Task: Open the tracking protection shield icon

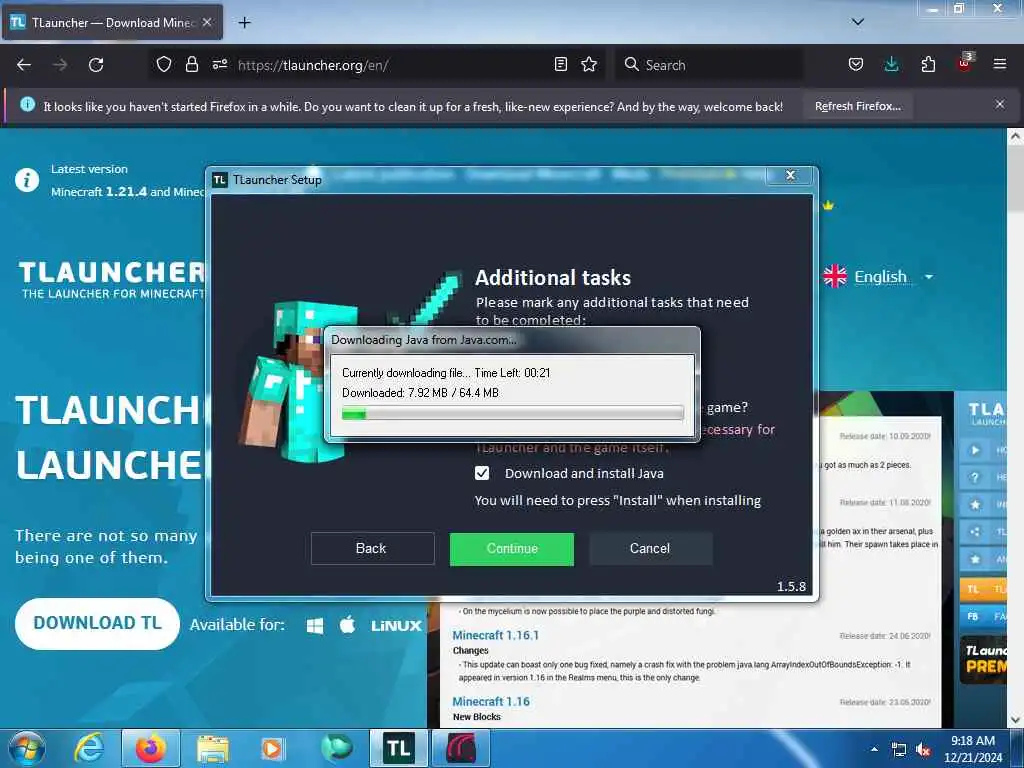Action: (164, 64)
